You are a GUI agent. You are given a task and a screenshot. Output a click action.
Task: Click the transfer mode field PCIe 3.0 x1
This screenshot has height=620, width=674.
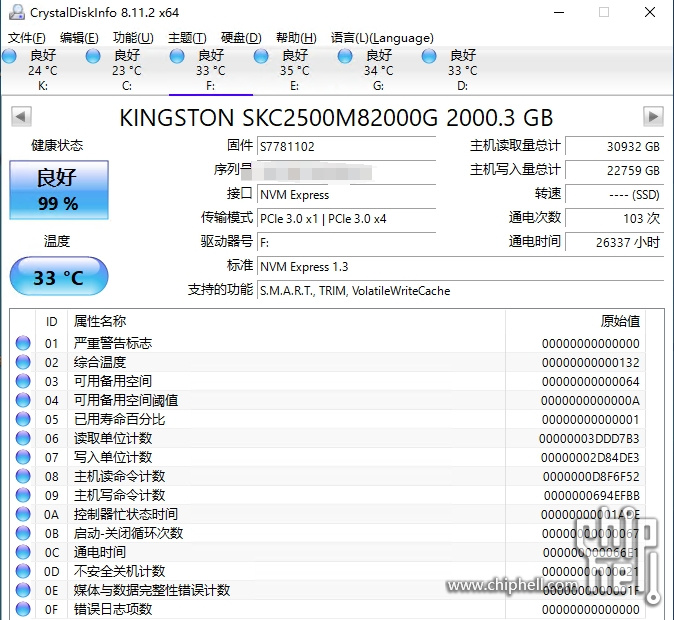coord(346,219)
